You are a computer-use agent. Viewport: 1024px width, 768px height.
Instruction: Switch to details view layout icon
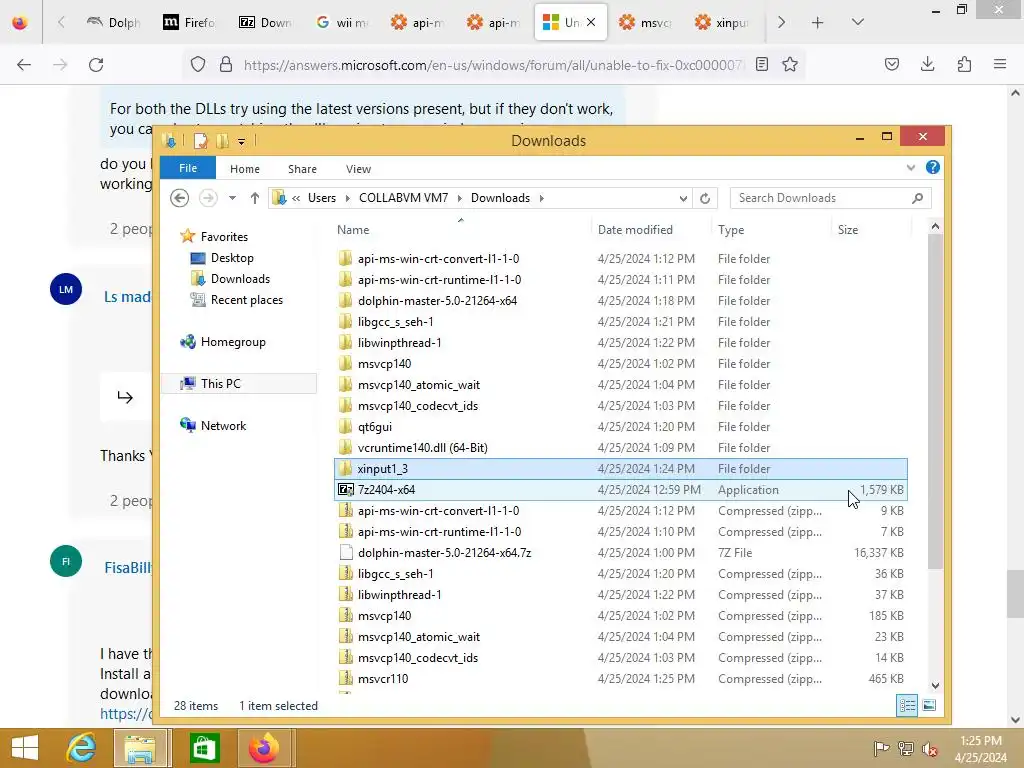click(x=907, y=705)
